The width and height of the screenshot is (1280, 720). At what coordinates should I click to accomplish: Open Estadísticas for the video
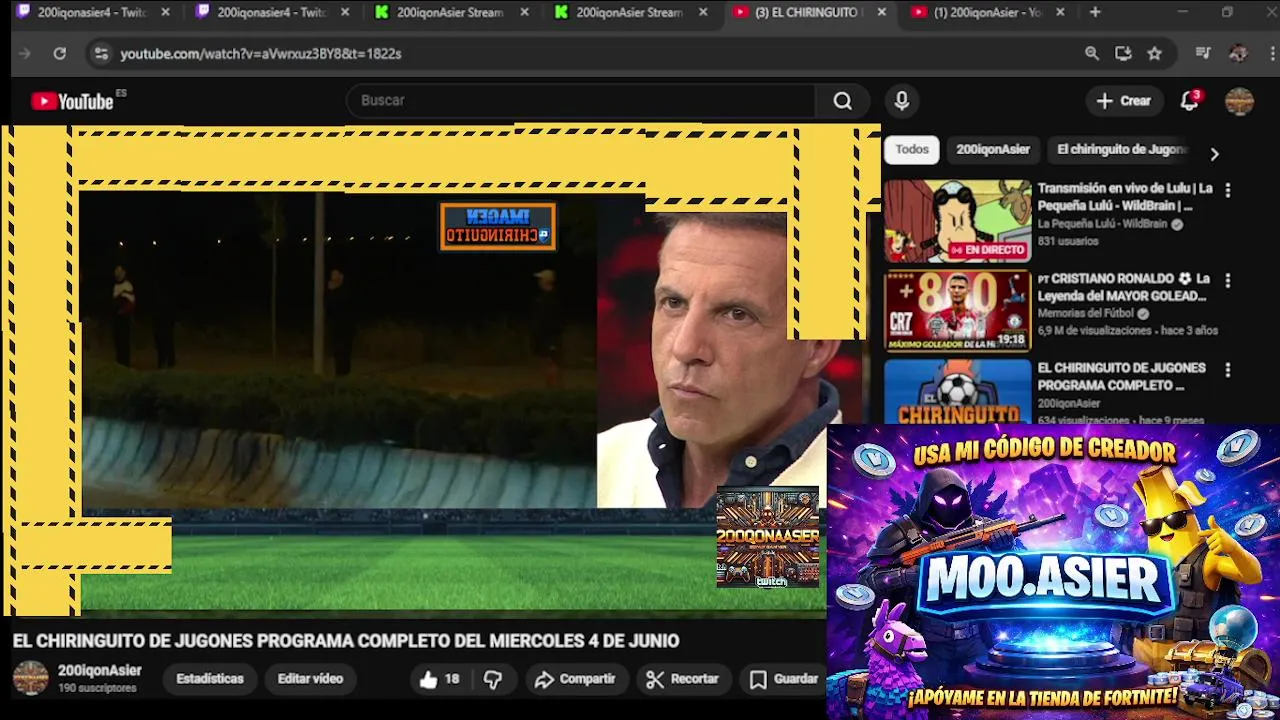click(210, 679)
